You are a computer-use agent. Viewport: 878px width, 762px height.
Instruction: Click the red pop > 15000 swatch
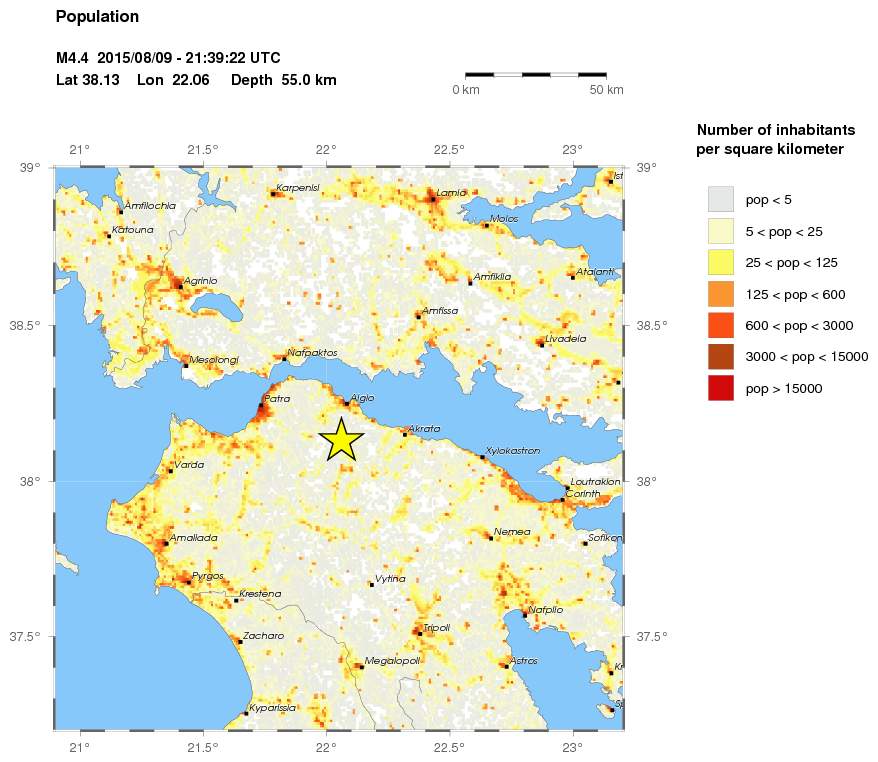[721, 389]
